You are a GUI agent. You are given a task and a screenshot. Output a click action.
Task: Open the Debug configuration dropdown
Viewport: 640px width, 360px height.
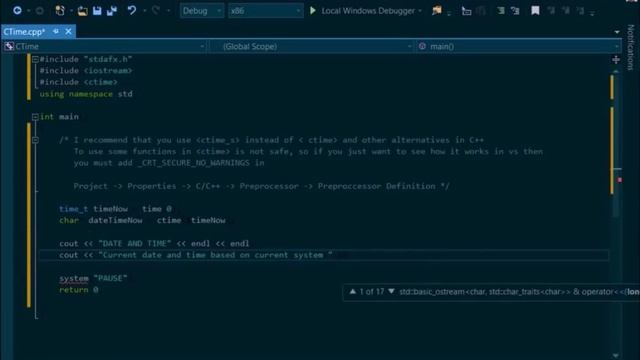(202, 11)
